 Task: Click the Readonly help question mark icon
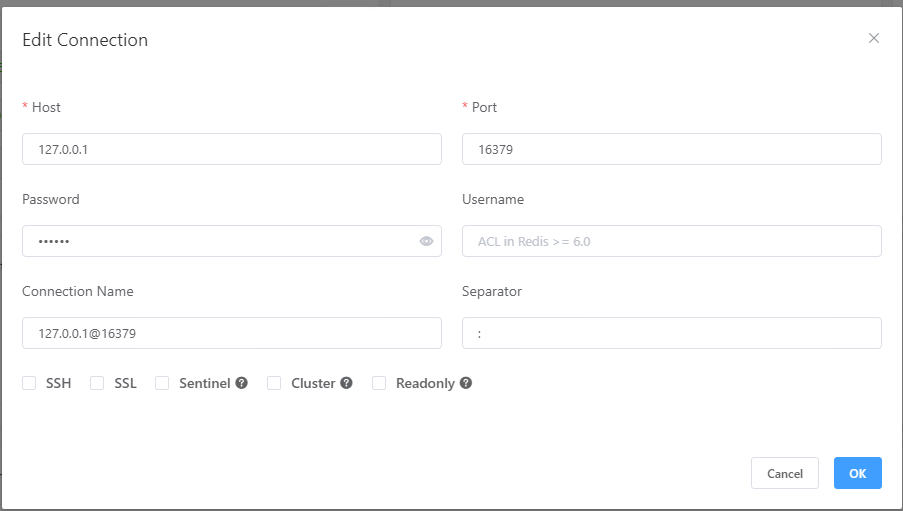click(x=465, y=383)
